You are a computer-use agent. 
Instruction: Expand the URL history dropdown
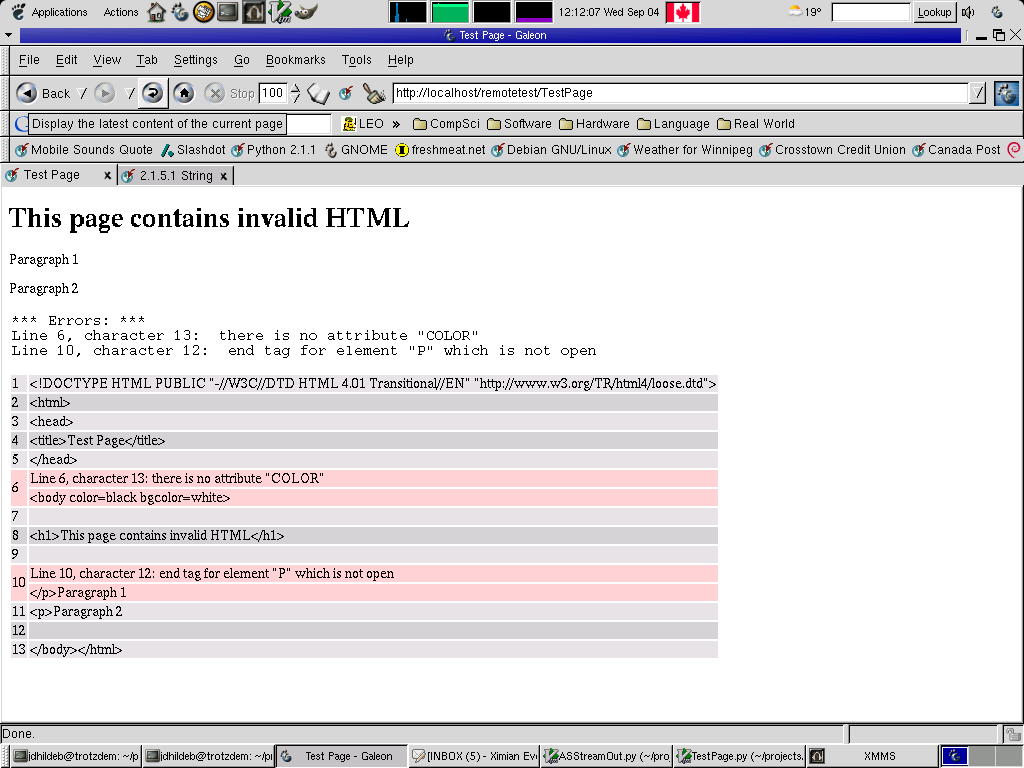(x=978, y=93)
